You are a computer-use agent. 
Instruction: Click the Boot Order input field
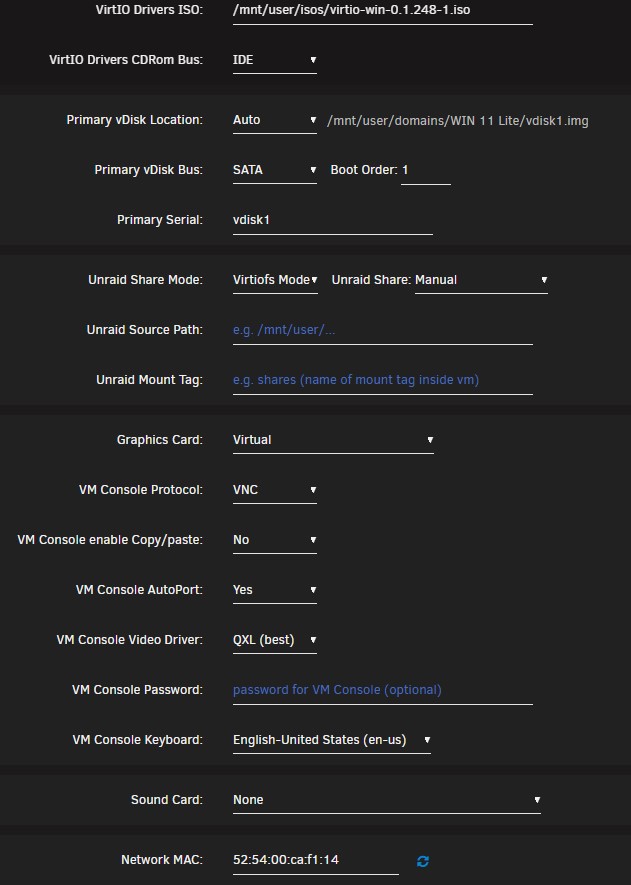pyautogui.click(x=426, y=170)
